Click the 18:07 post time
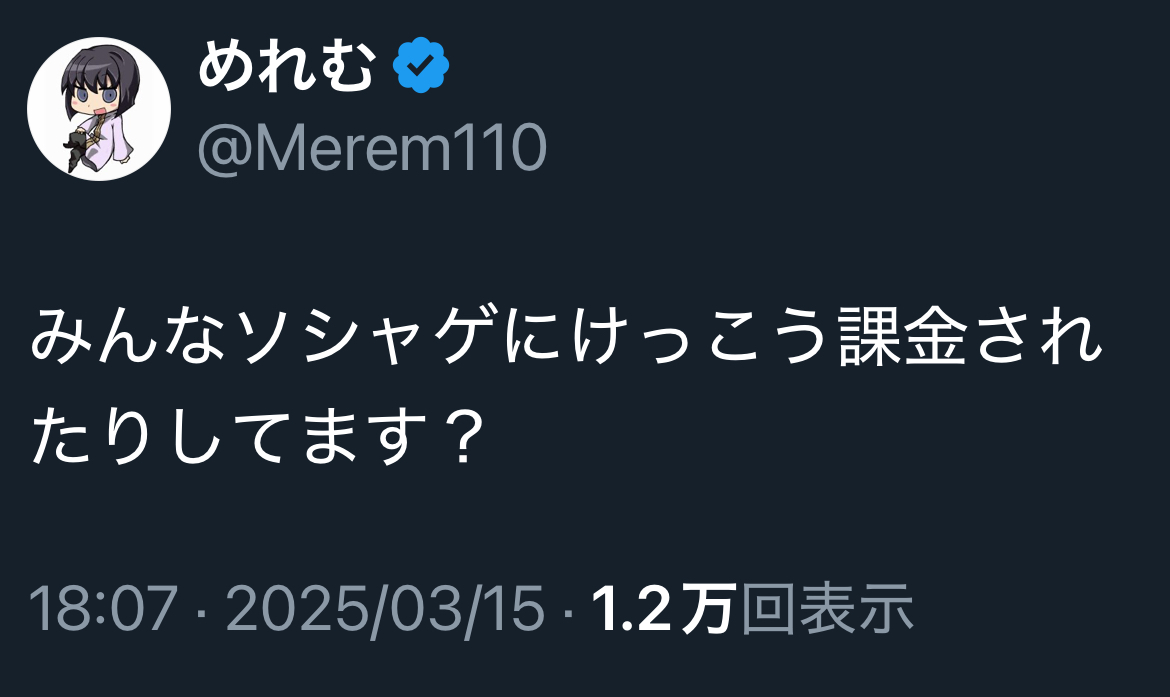Screen dimensions: 1170x697 coord(103,608)
